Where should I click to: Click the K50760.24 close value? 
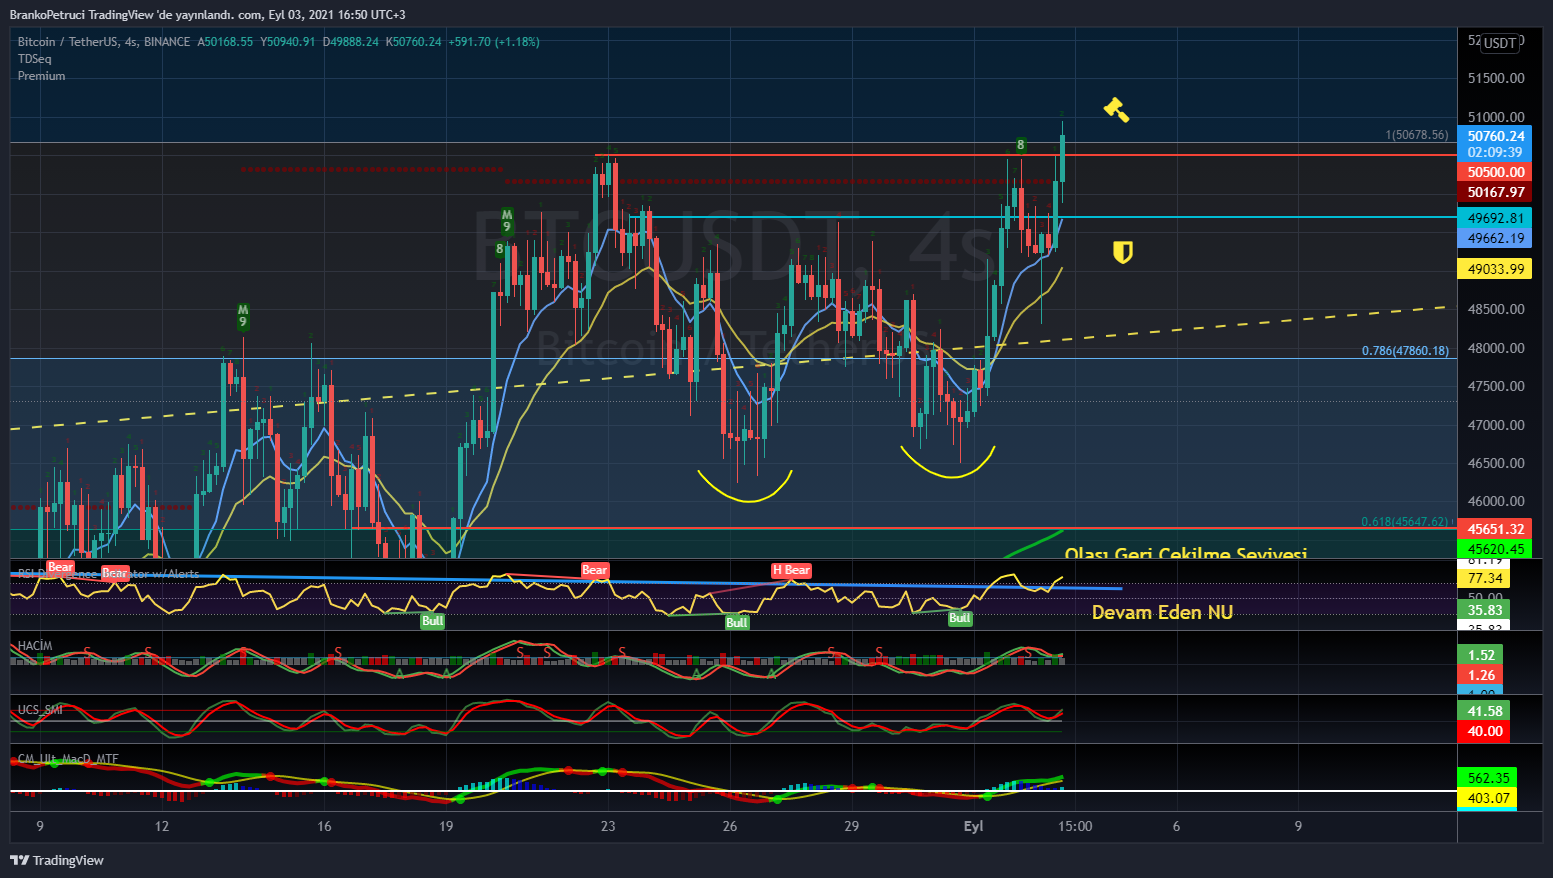pyautogui.click(x=414, y=42)
